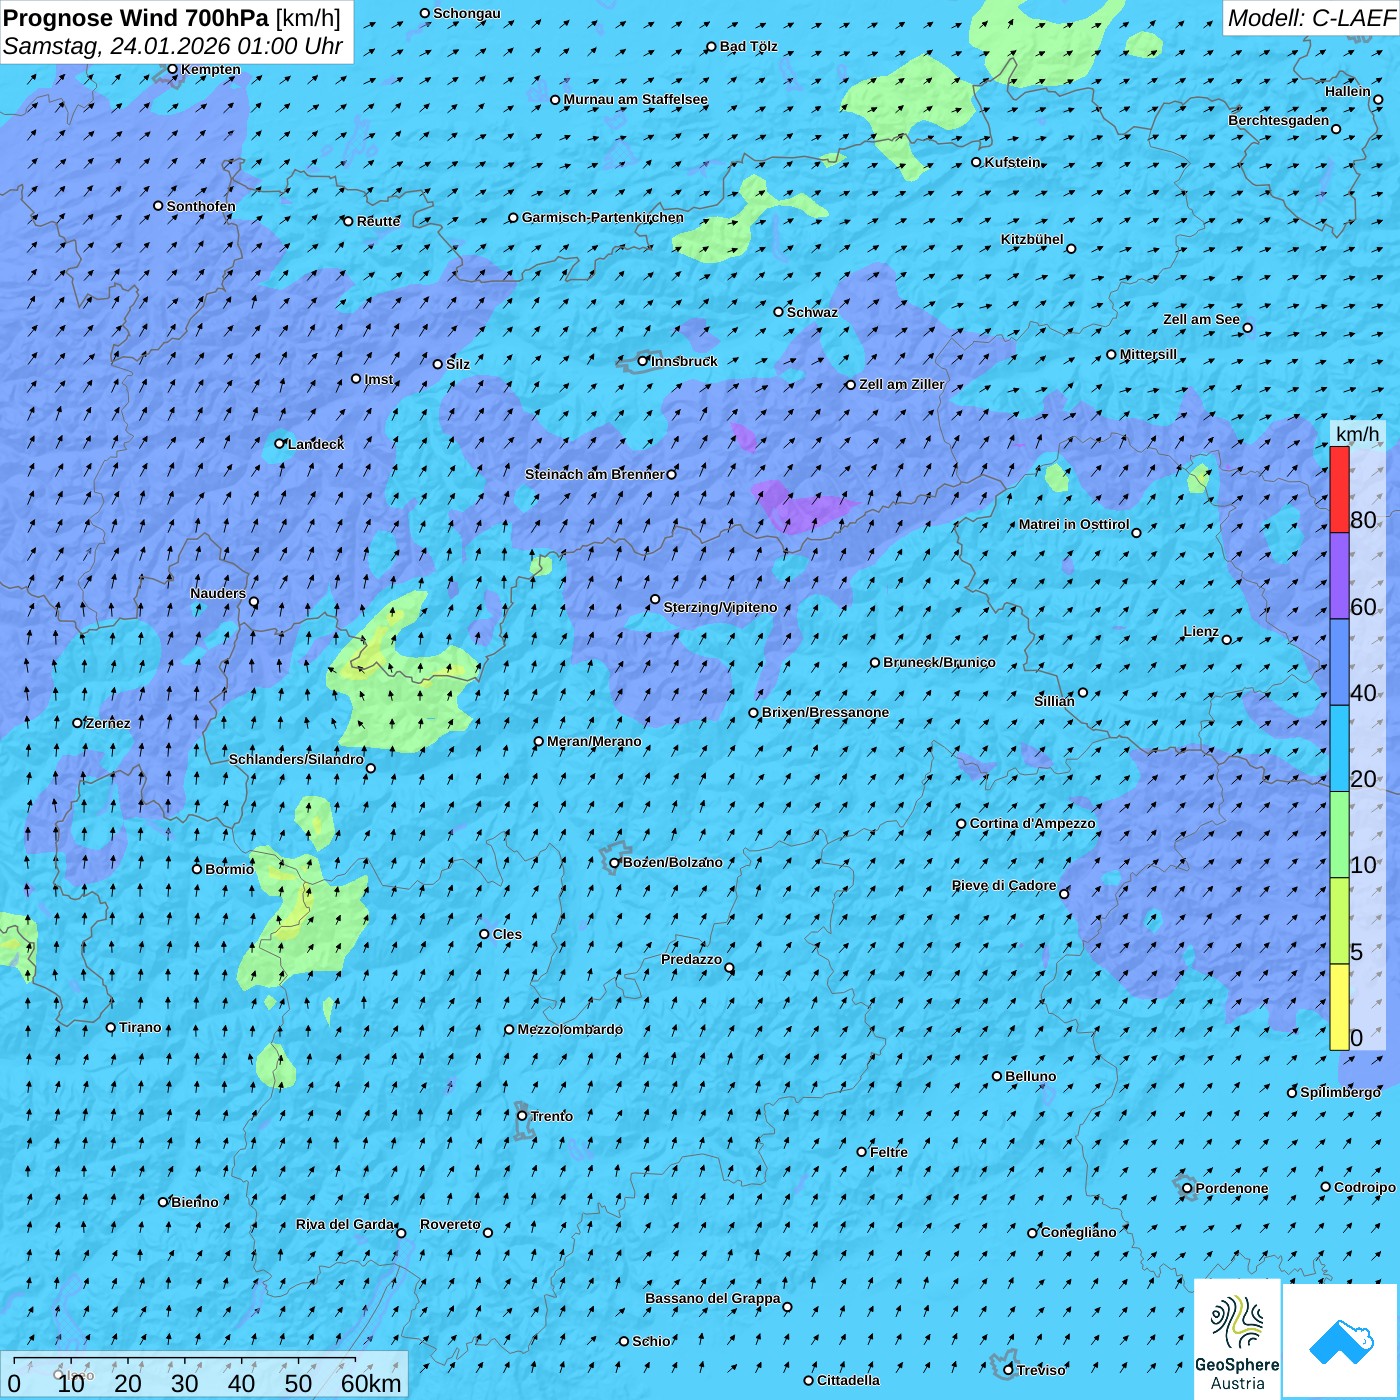Click the 'Steinach am Brenner' label
1400x1400 pixels.
click(x=594, y=474)
